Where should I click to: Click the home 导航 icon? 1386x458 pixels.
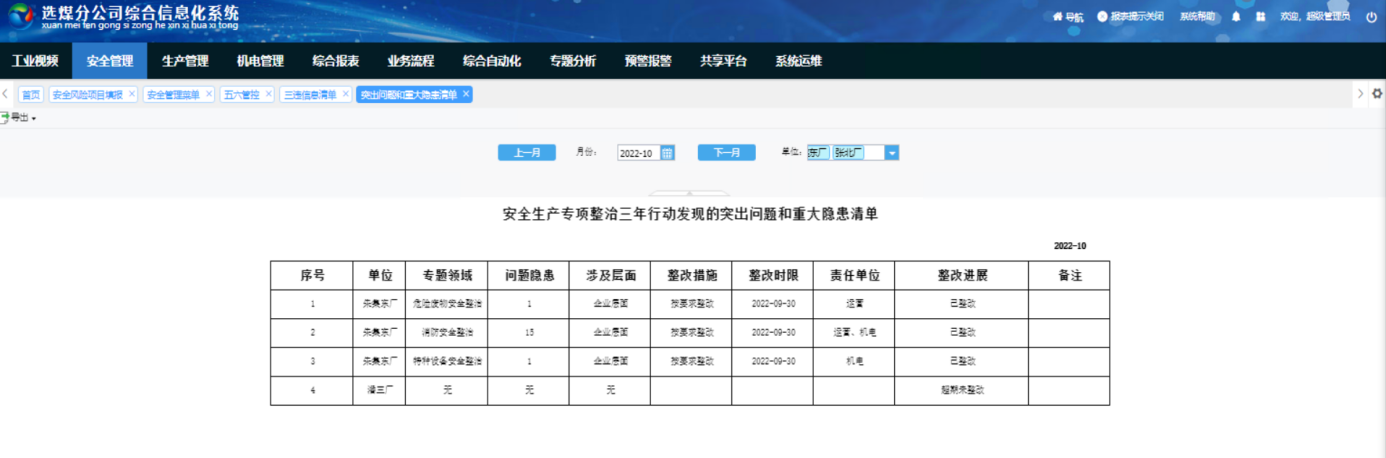(1057, 17)
